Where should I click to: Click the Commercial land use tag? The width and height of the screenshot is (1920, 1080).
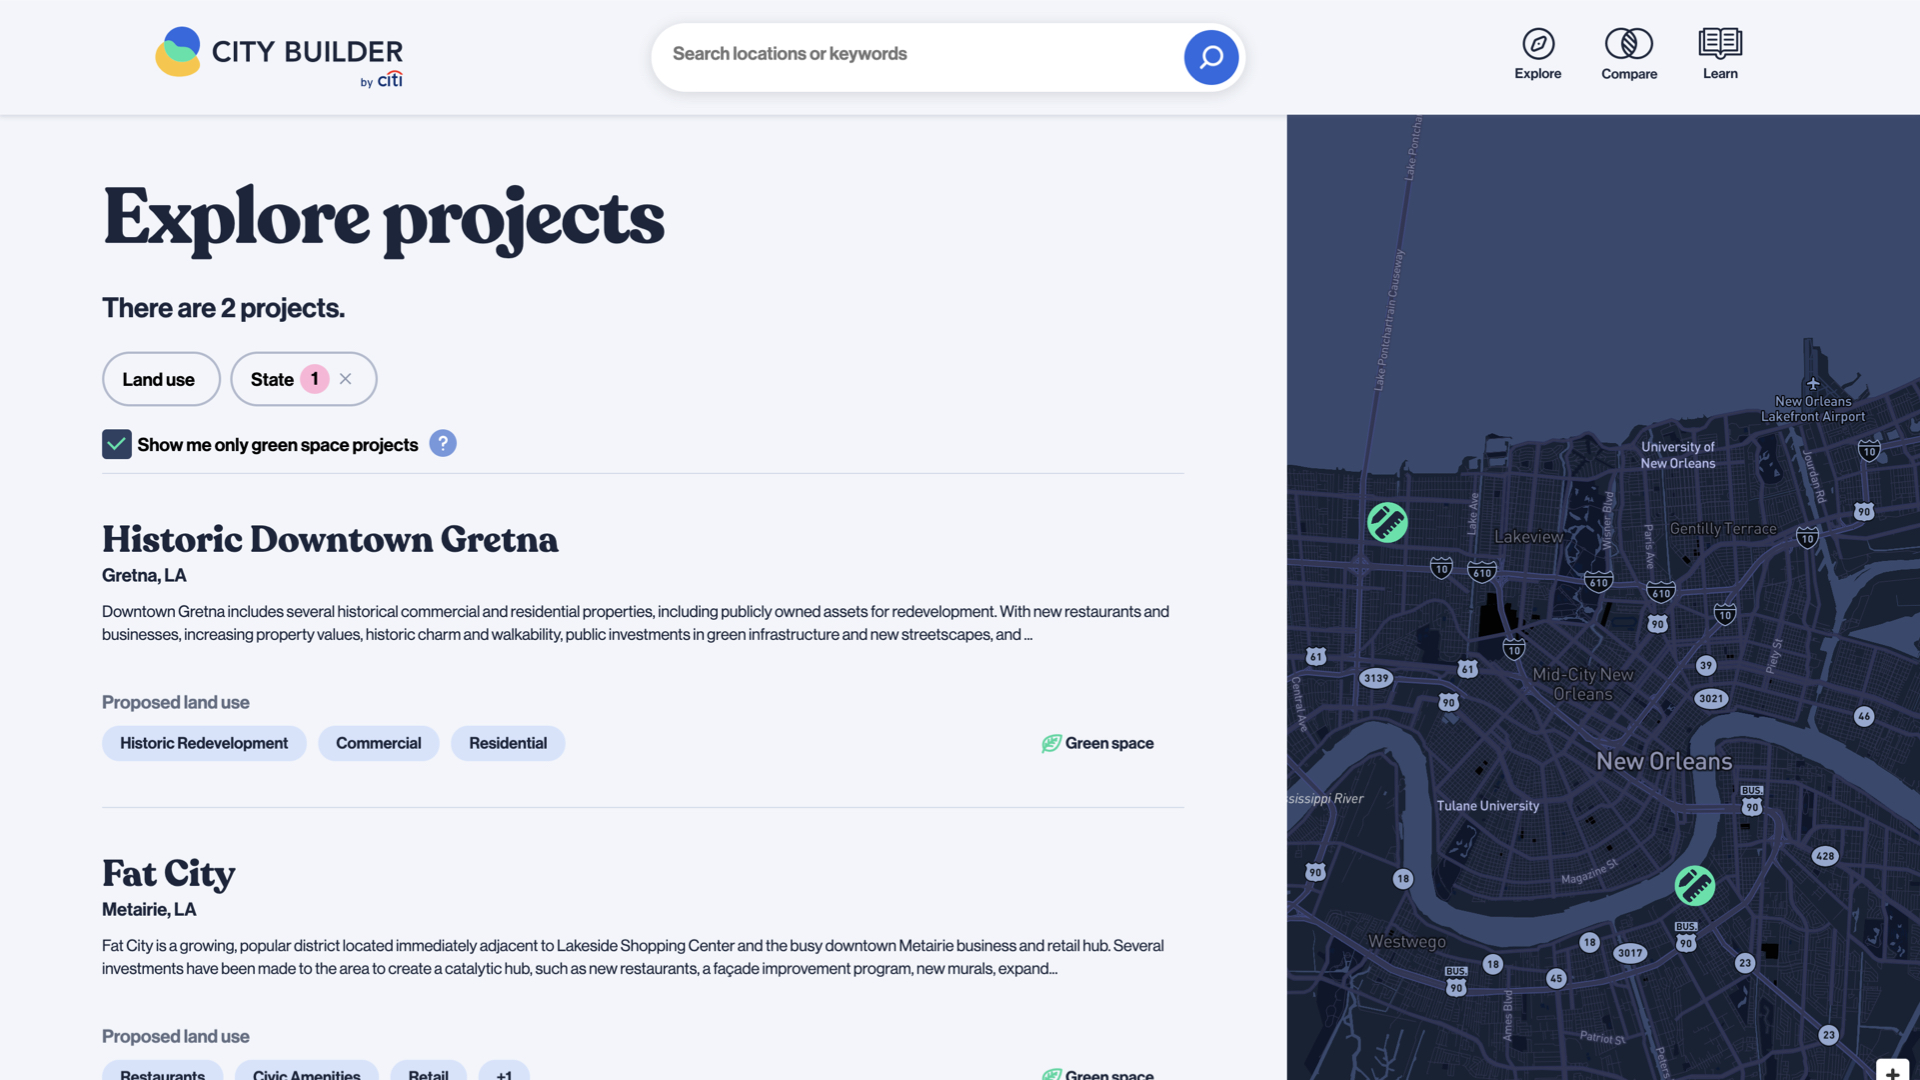pyautogui.click(x=378, y=743)
